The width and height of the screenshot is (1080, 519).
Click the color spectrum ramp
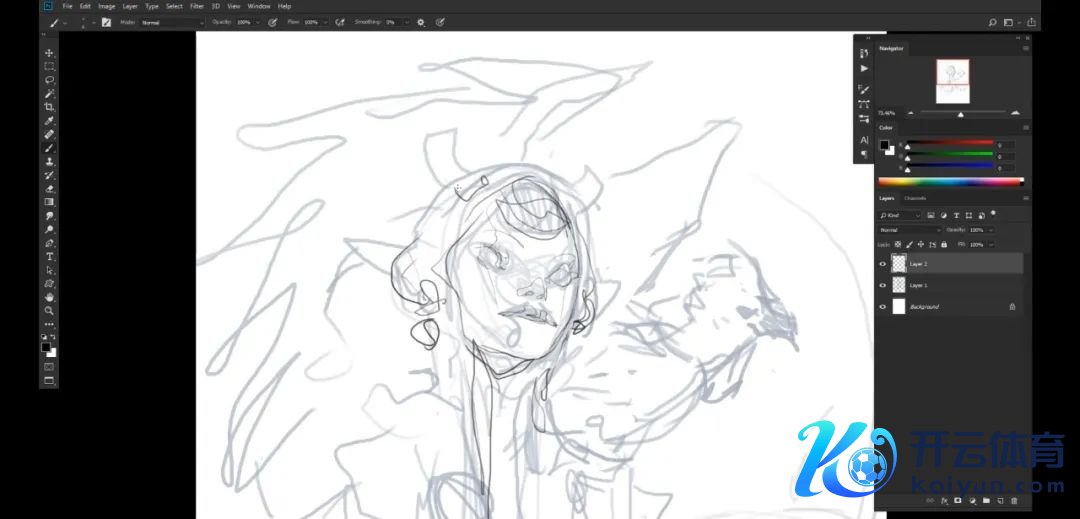click(950, 182)
